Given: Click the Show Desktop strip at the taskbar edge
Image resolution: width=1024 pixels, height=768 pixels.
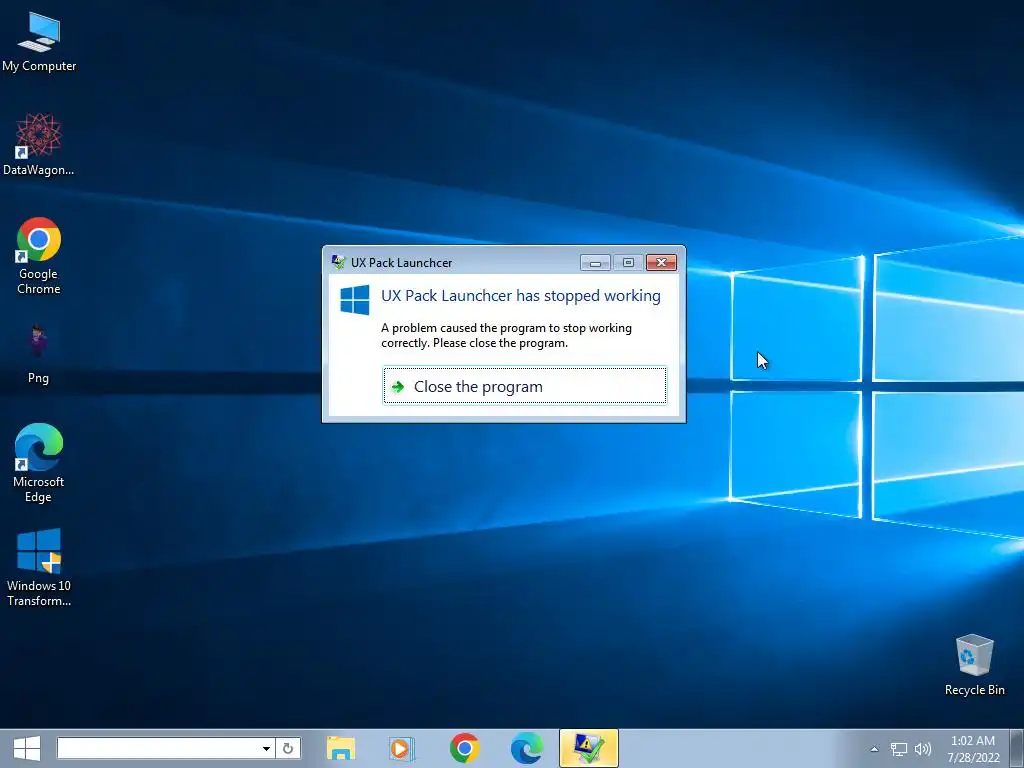Looking at the screenshot, I should tap(1019, 748).
